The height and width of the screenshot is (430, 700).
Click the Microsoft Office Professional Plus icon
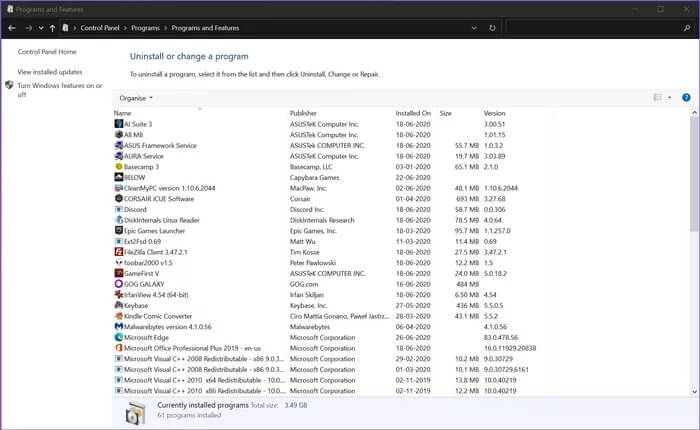click(118, 348)
